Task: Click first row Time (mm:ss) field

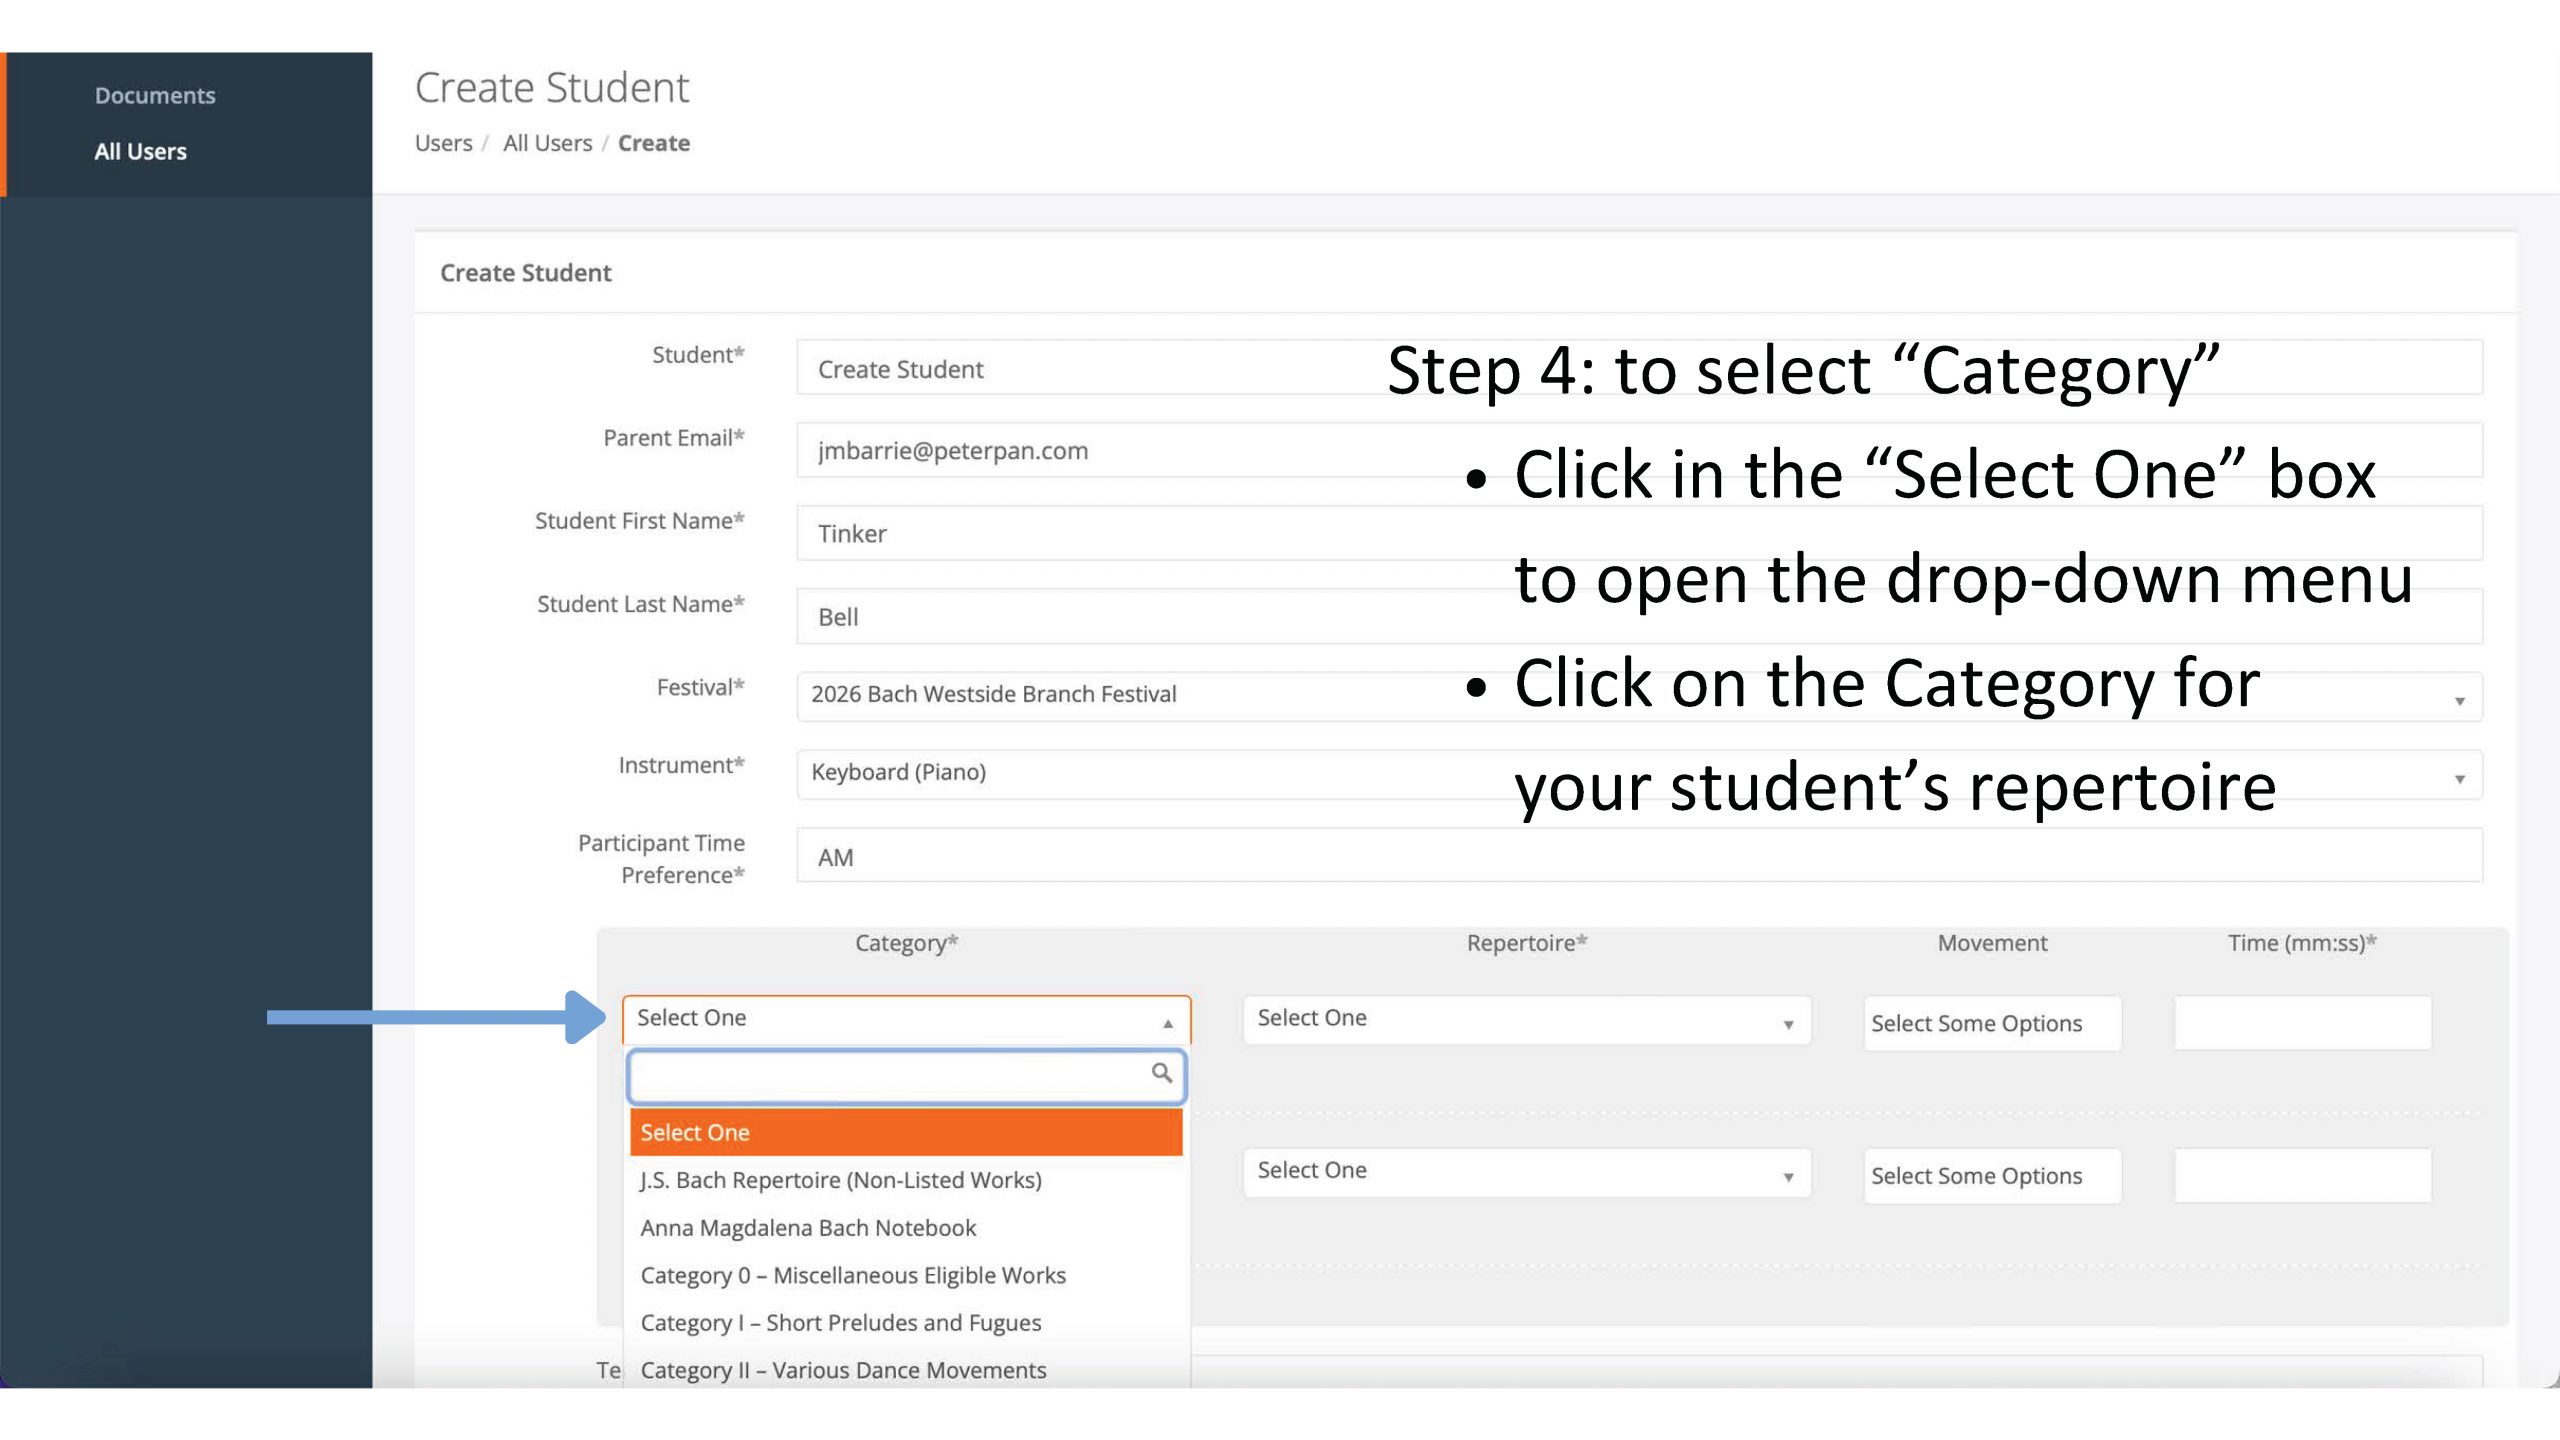Action: (x=2302, y=1023)
